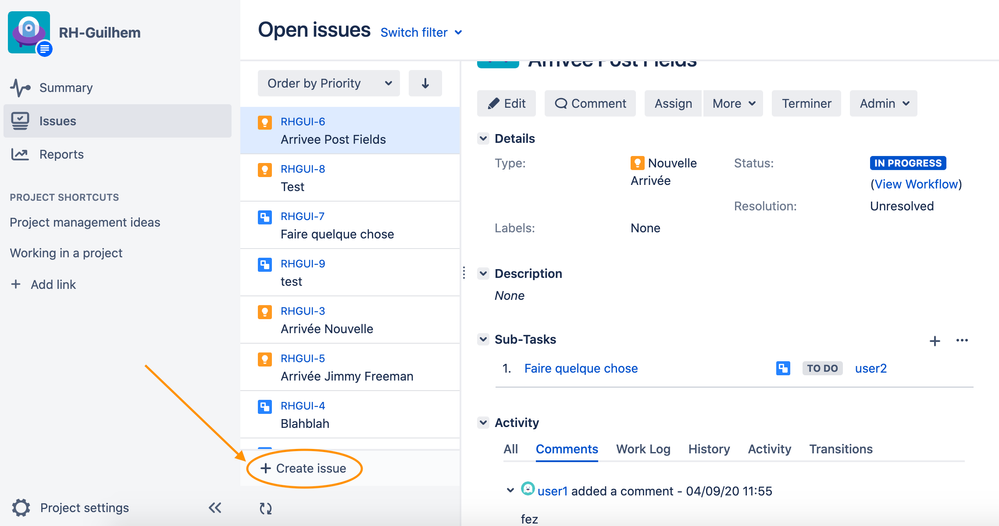Open Project management ideas shortcut
The width and height of the screenshot is (999, 526).
coord(85,222)
